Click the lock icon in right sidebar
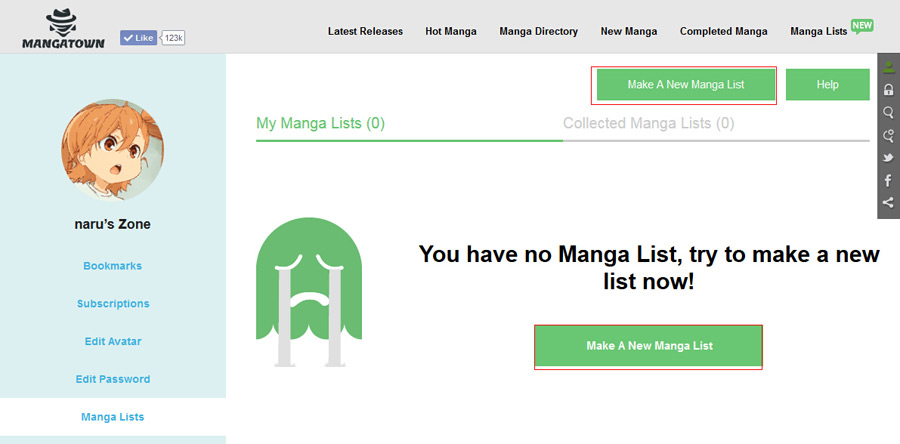Viewport: 900px width, 444px height. (888, 90)
